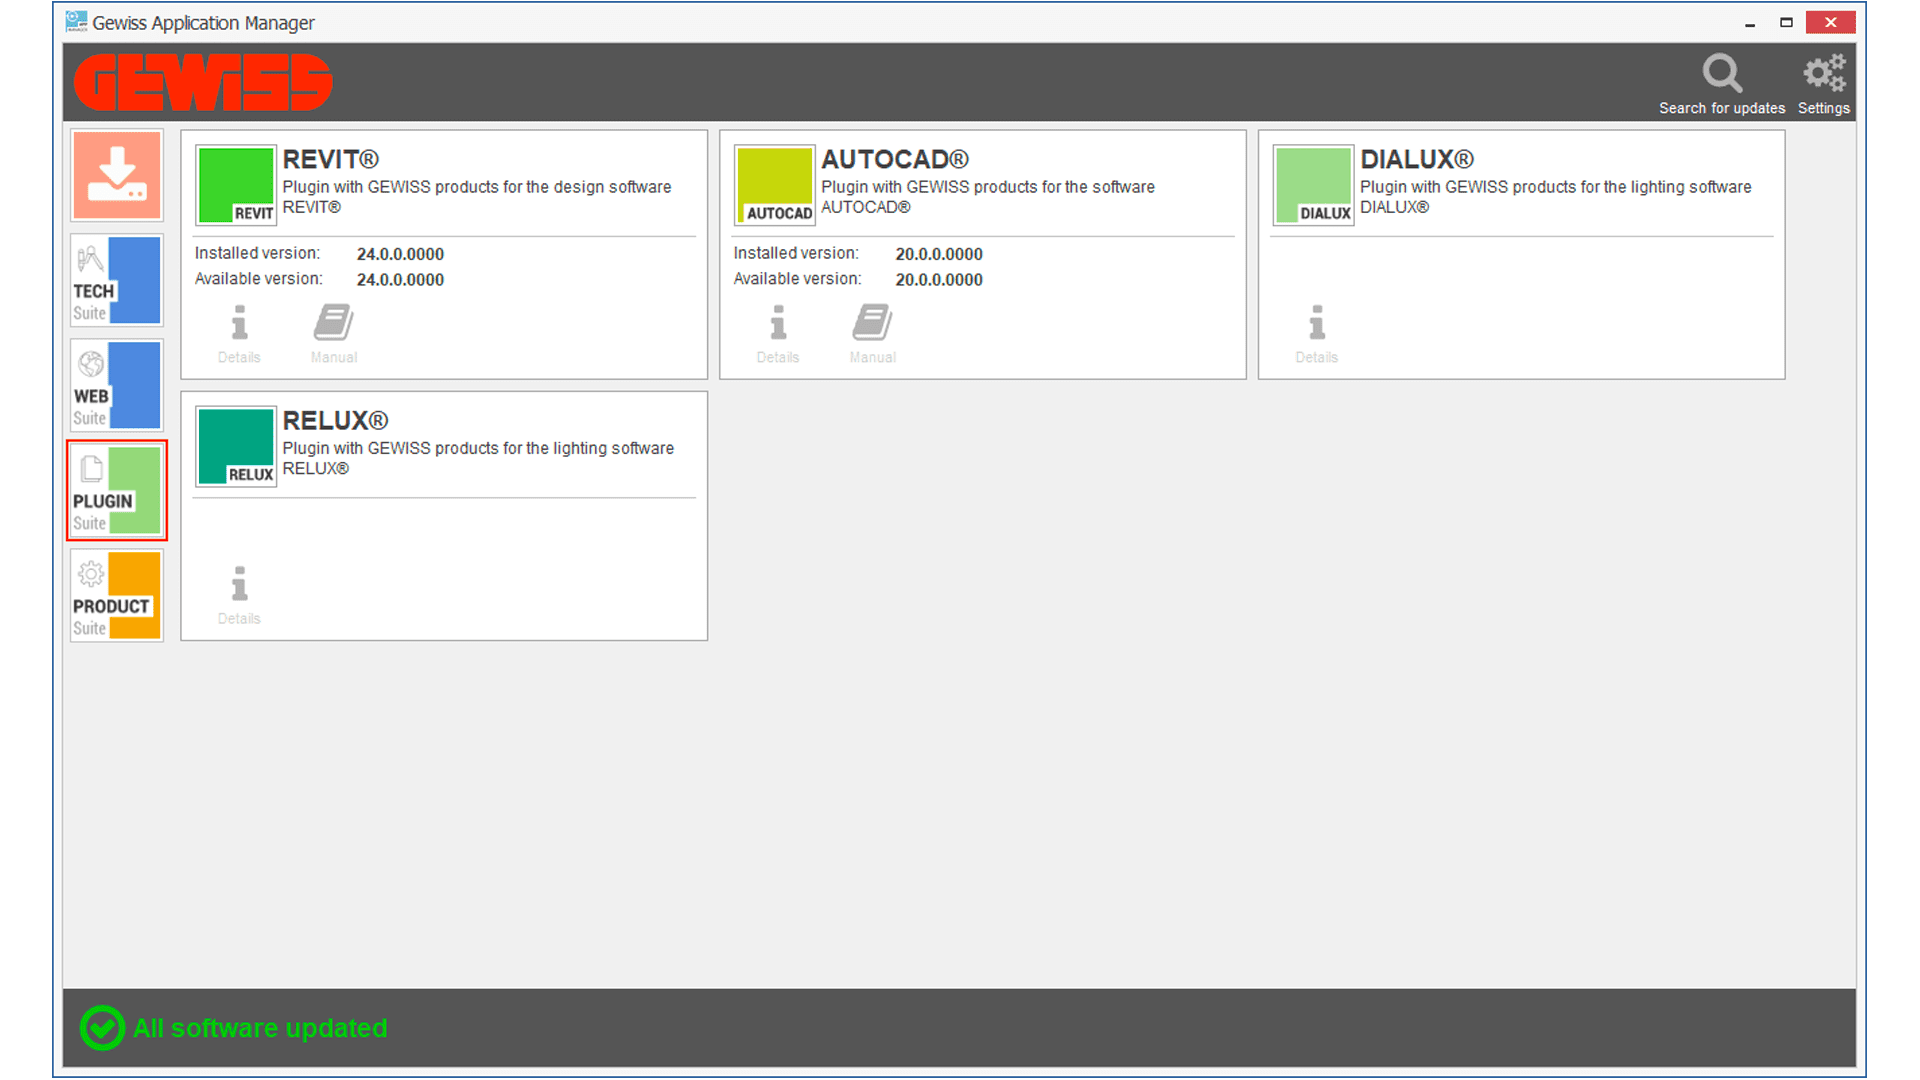Minimize the Gewiss Application Manager window
The image size is (1920, 1080).
tap(1750, 23)
